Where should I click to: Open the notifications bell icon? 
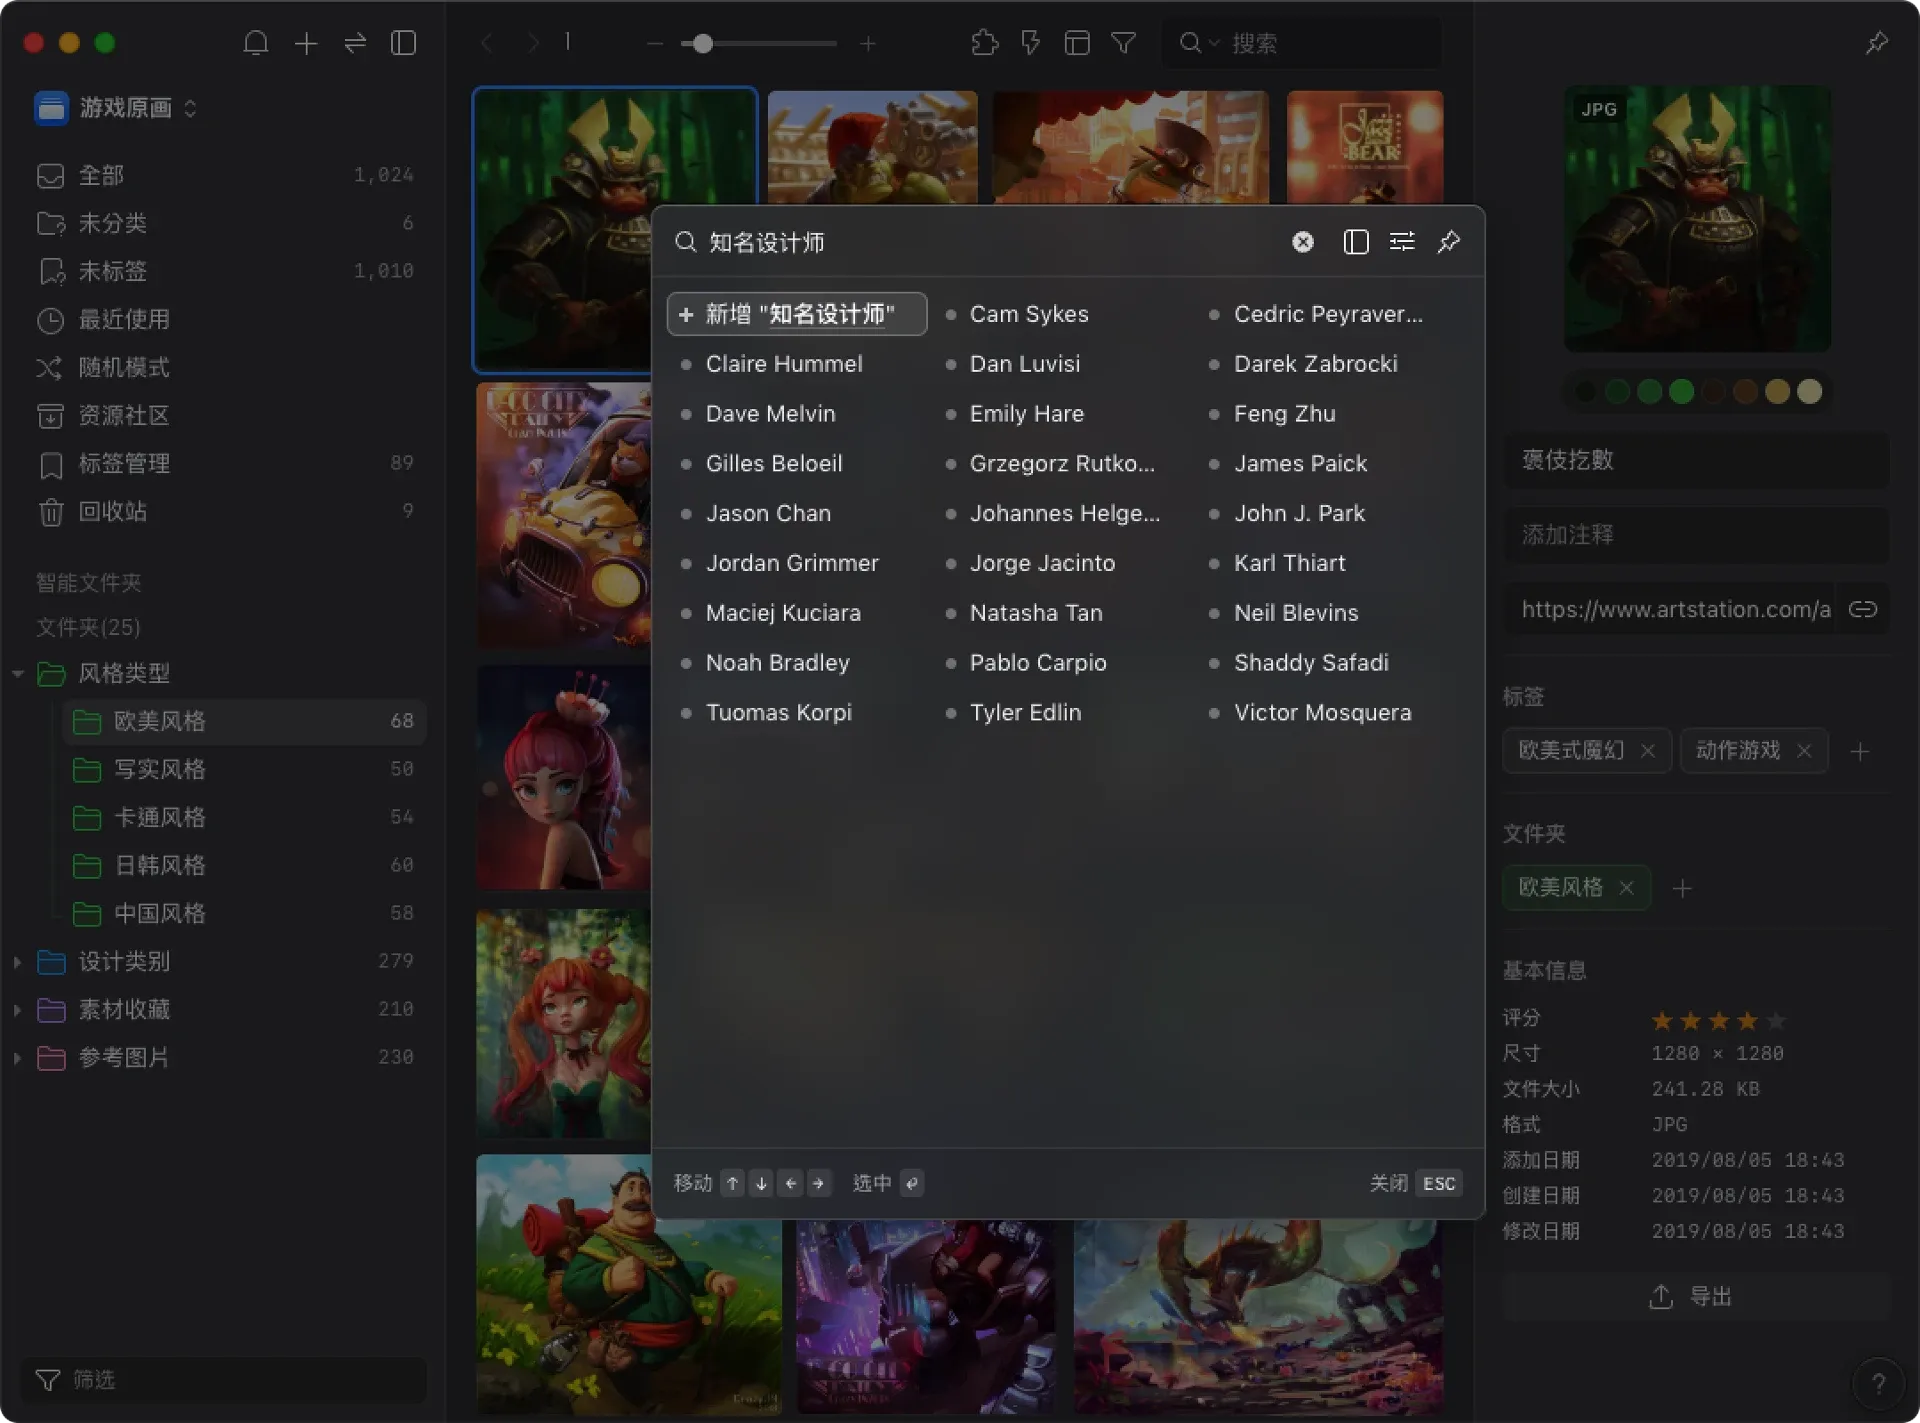click(256, 43)
